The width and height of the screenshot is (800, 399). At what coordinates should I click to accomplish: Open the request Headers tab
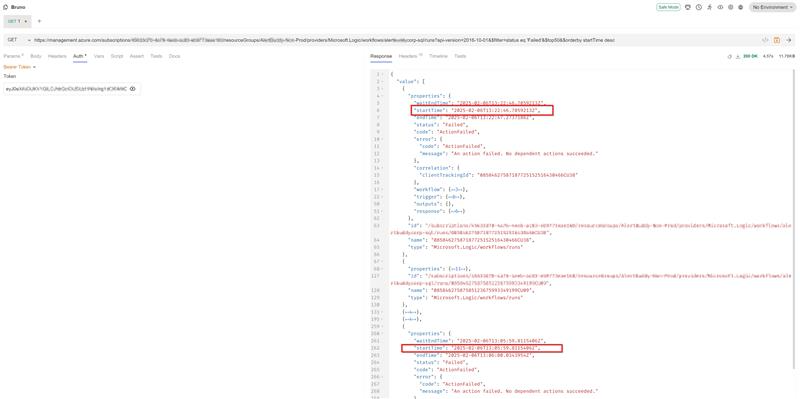57,56
